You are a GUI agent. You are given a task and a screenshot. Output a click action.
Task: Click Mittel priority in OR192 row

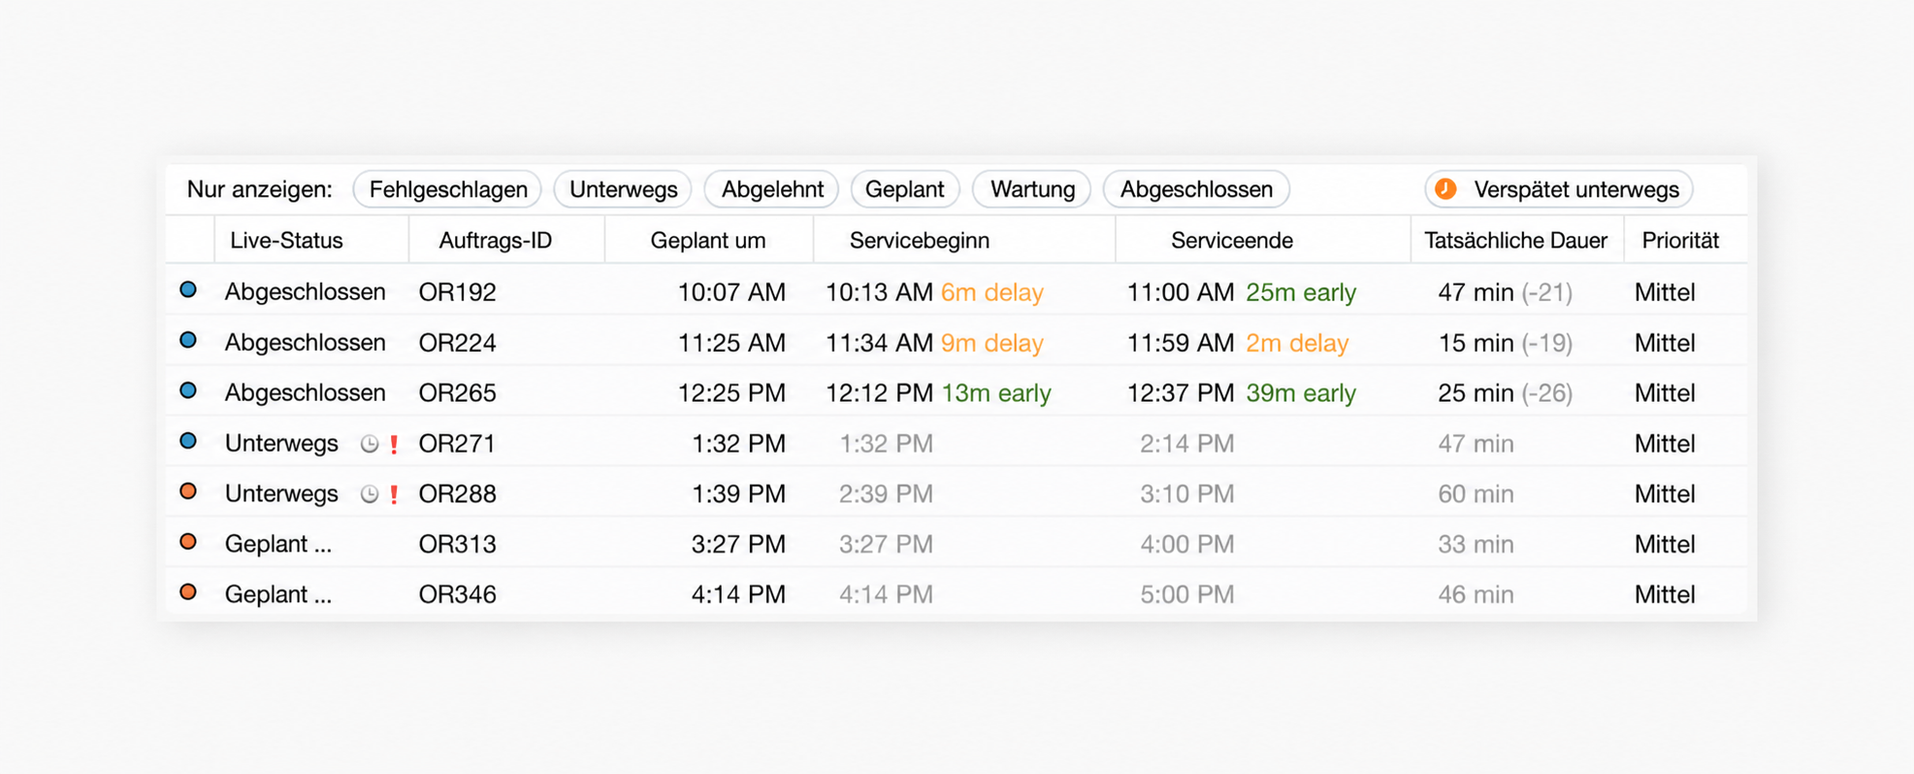pos(1665,292)
